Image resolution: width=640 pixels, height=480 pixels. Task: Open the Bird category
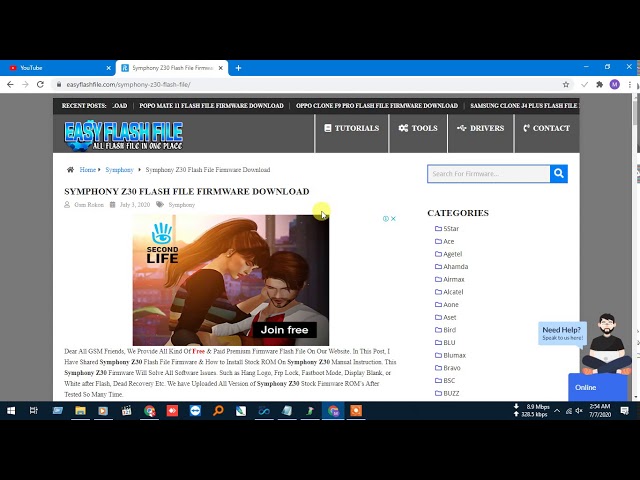(x=449, y=330)
